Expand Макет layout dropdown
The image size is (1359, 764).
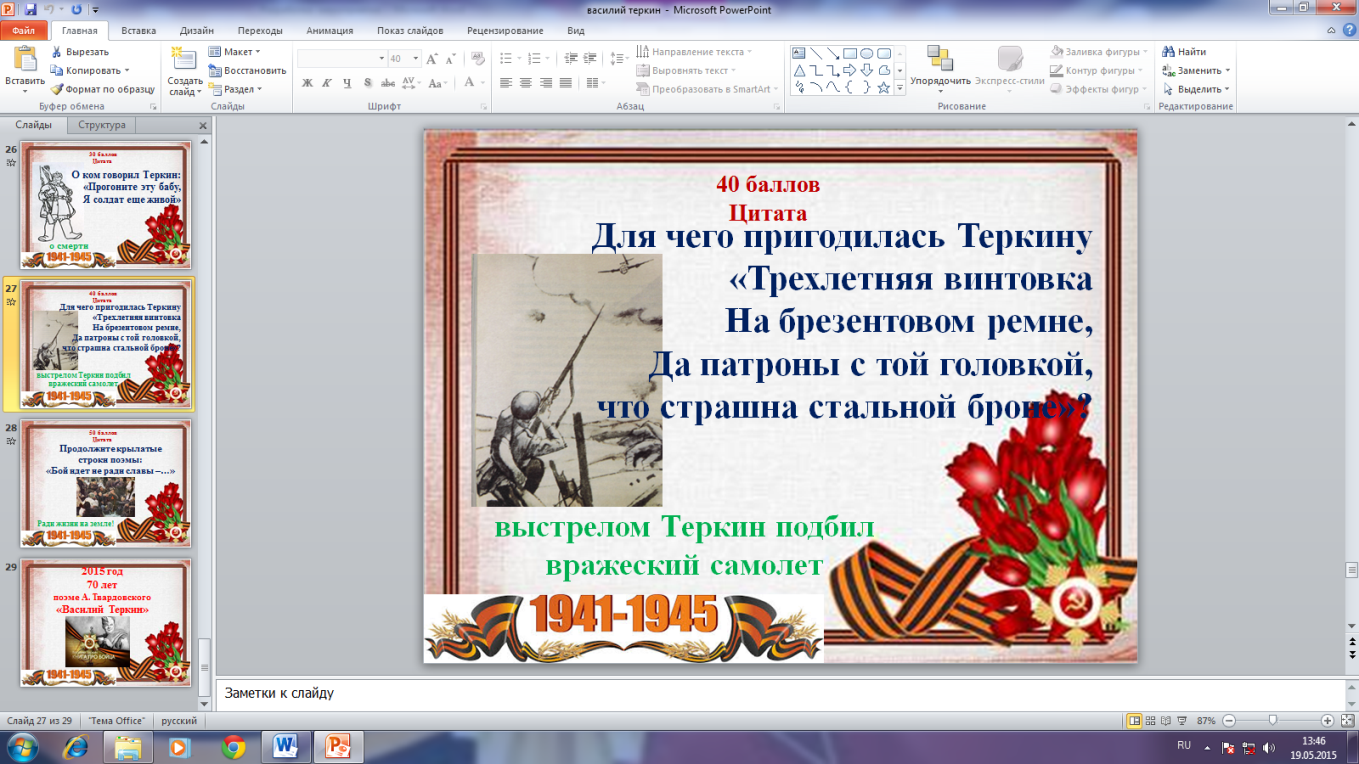coord(257,52)
